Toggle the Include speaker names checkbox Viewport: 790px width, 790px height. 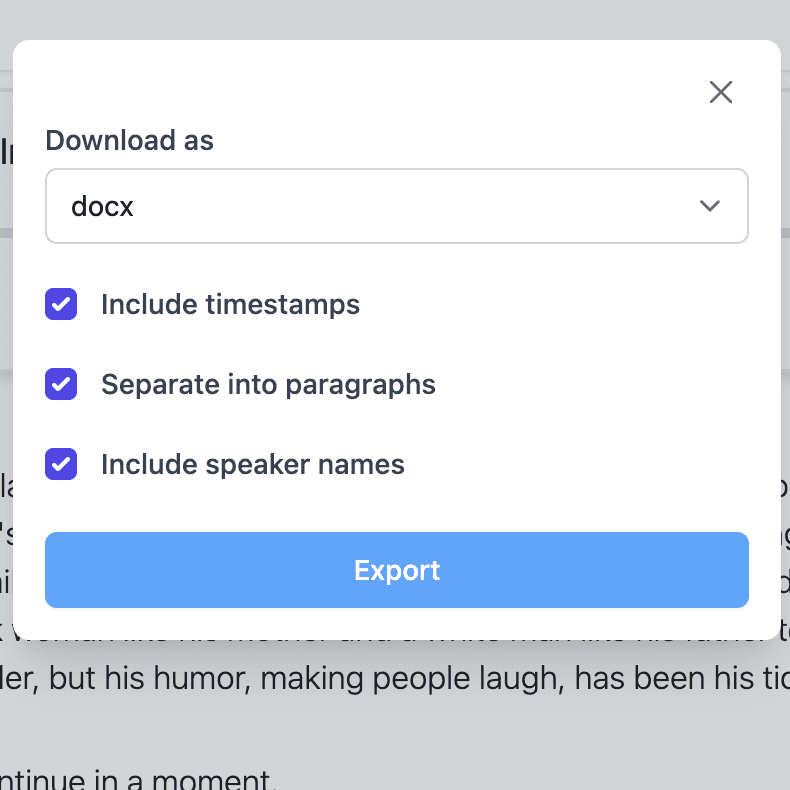coord(61,464)
